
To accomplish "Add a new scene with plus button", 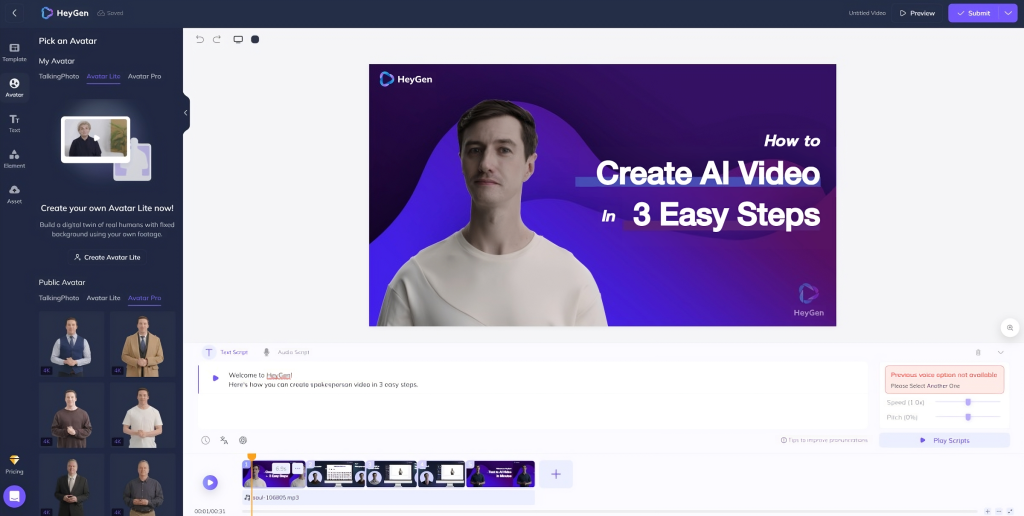I will point(556,474).
